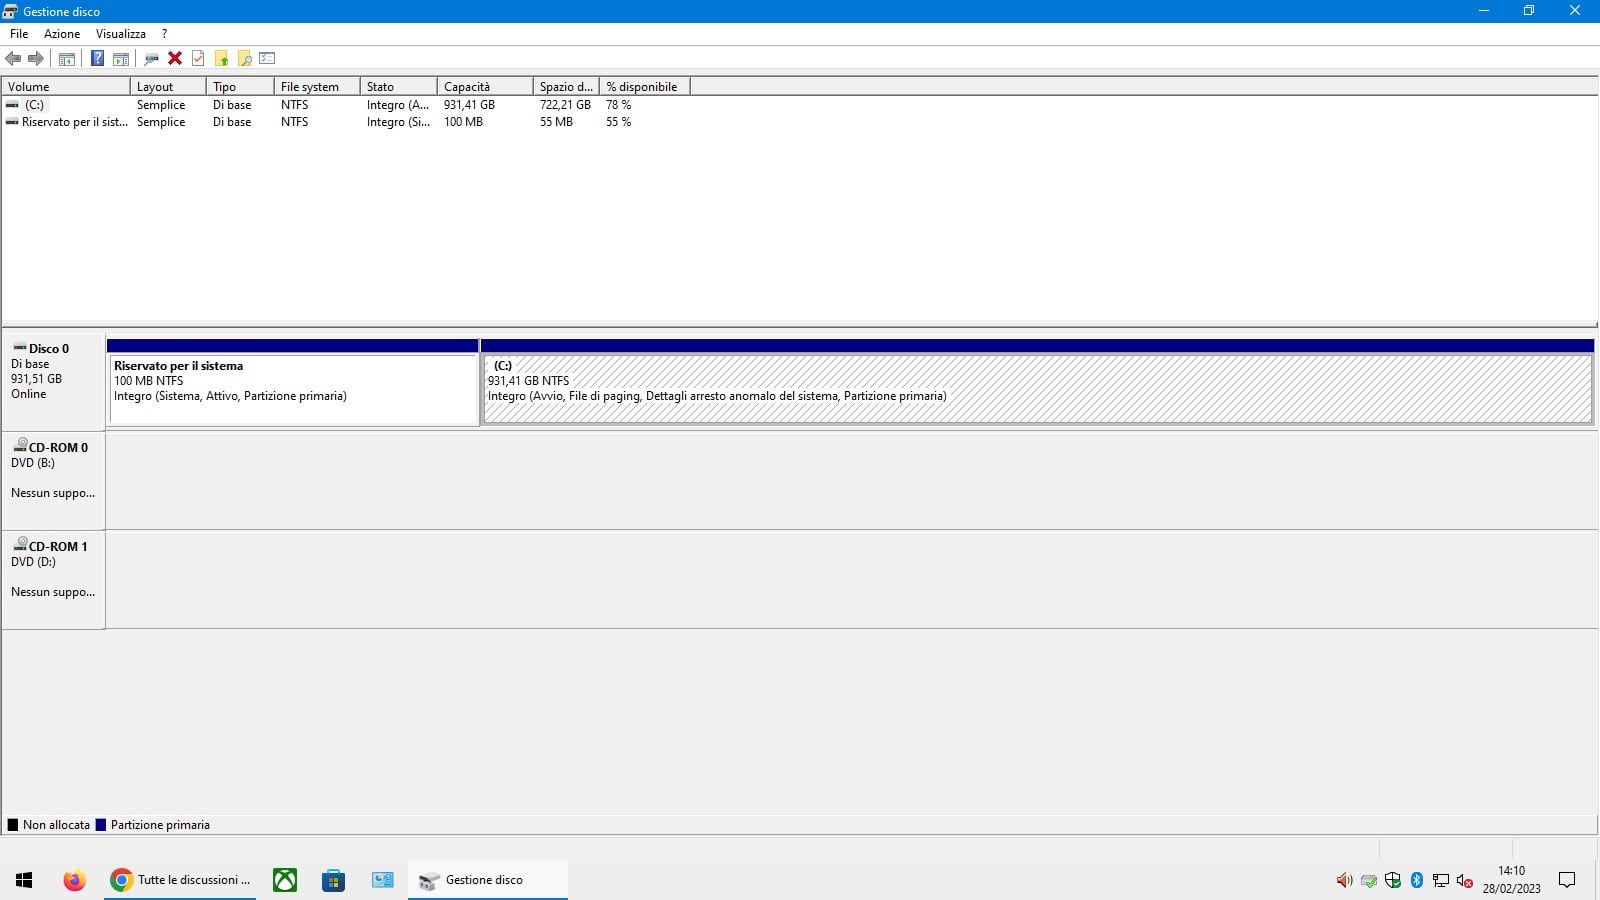Minimize the Gestione disco window
Image resolution: width=1600 pixels, height=900 pixels.
pos(1484,11)
